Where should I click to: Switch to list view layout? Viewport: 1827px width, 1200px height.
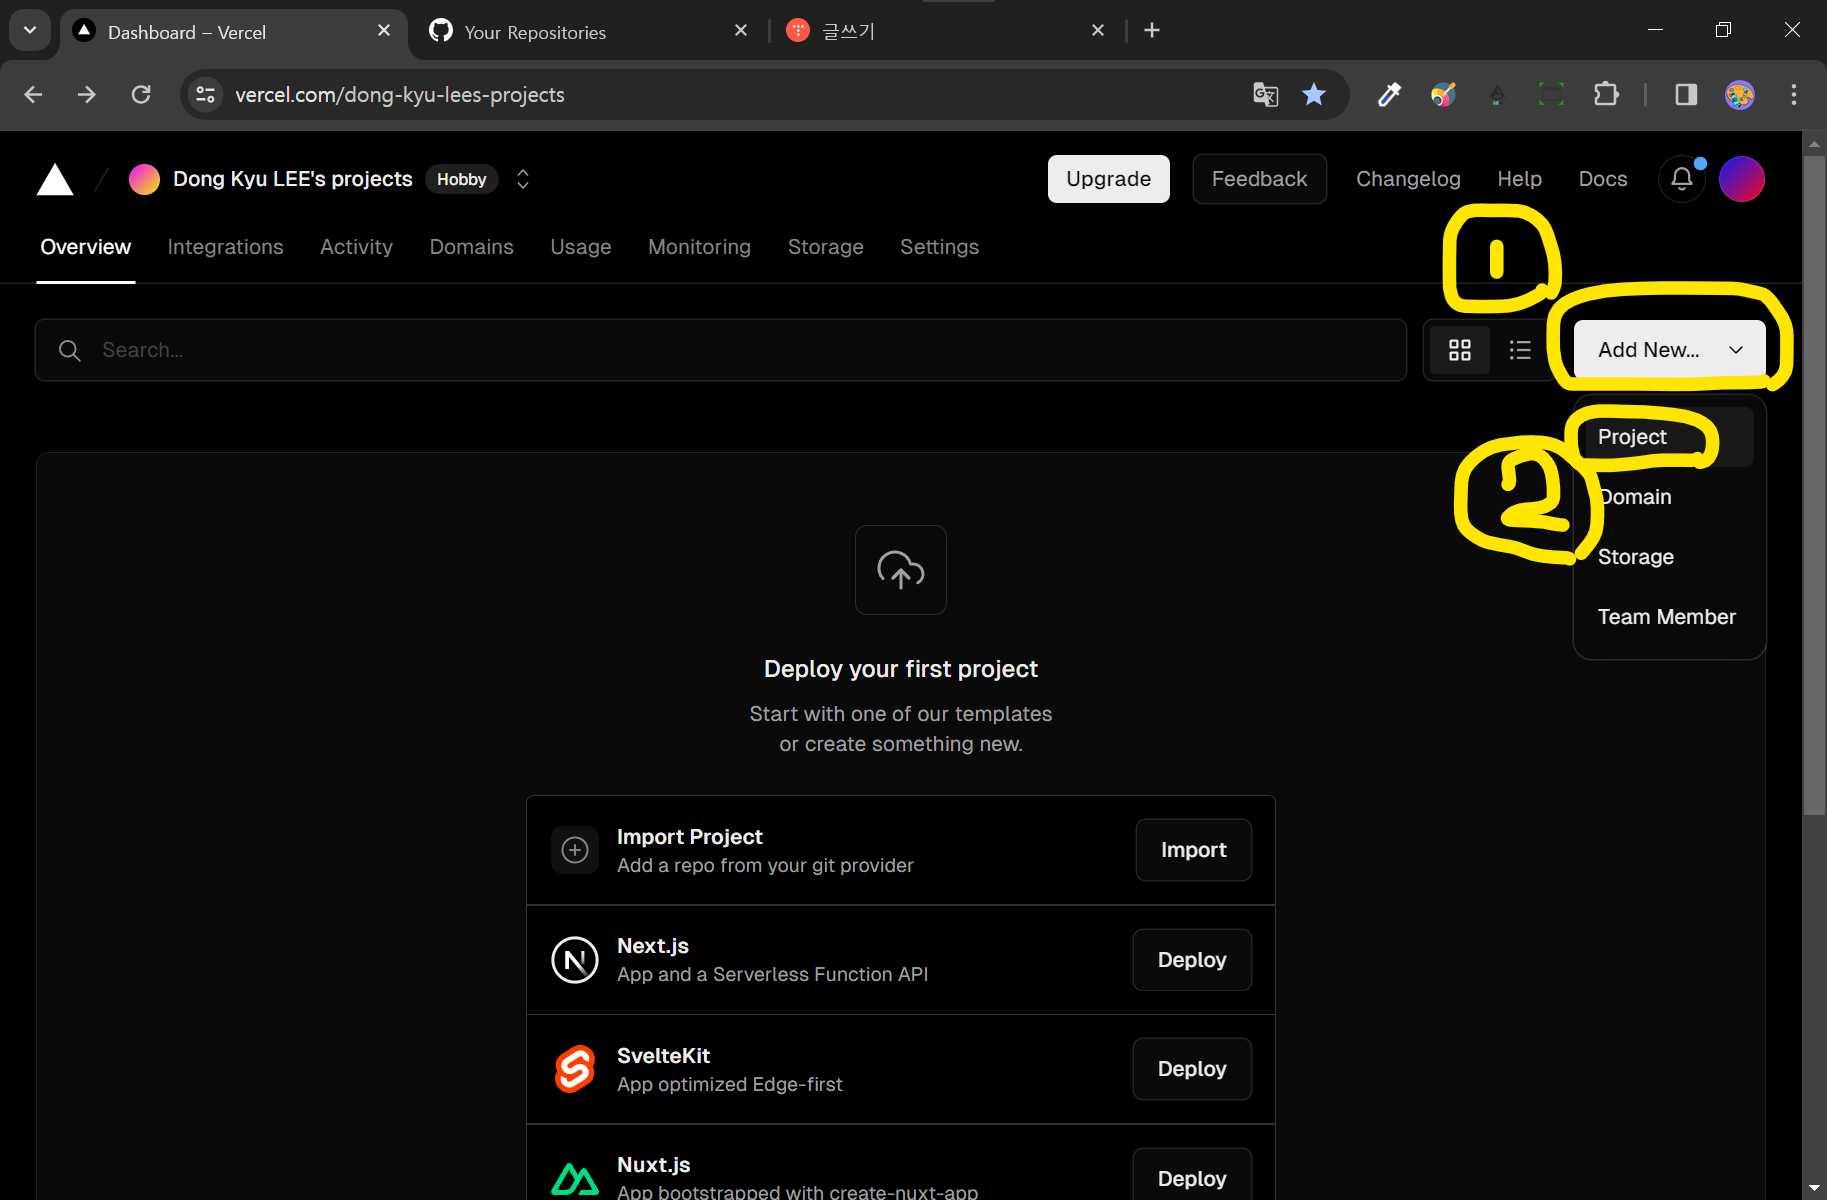1520,350
